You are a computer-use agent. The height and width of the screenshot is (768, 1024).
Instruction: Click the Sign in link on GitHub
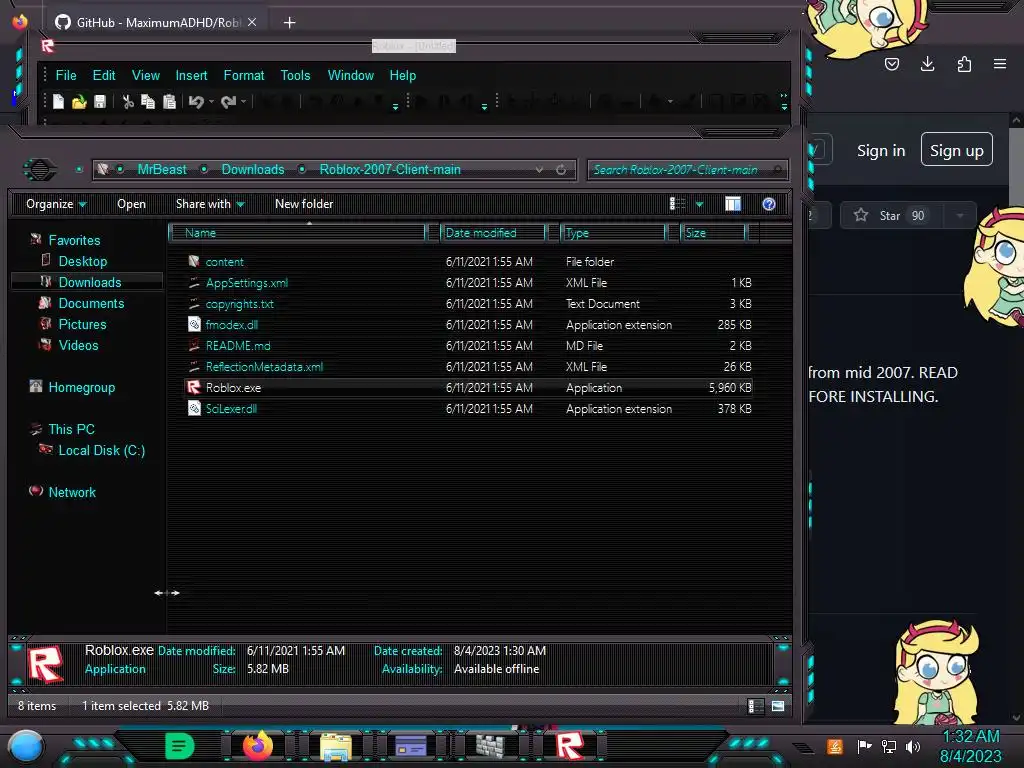881,151
